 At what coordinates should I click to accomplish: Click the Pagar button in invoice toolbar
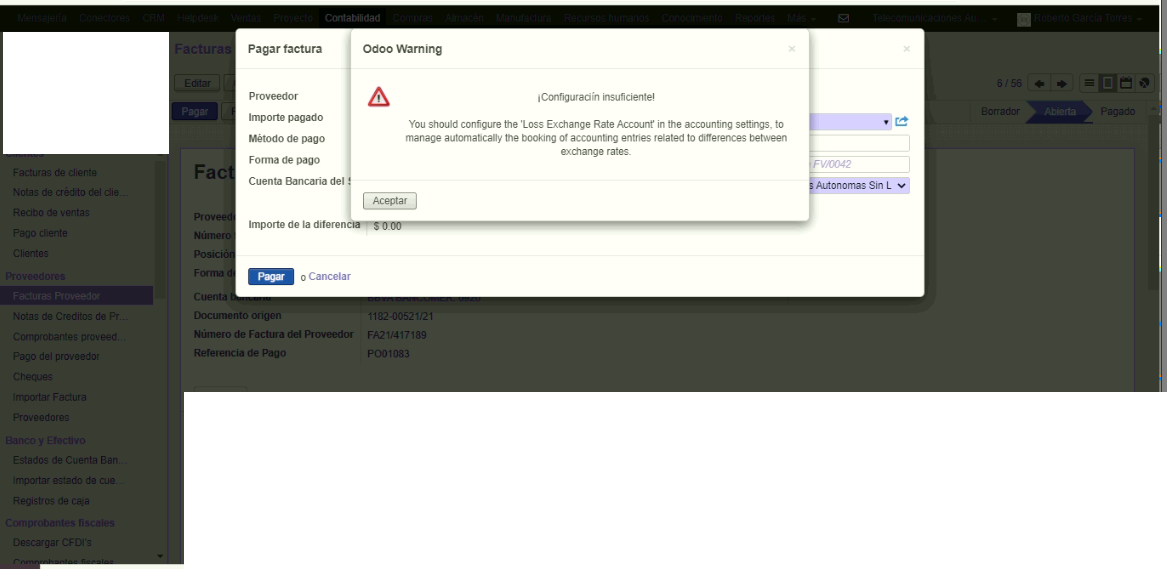pyautogui.click(x=194, y=112)
